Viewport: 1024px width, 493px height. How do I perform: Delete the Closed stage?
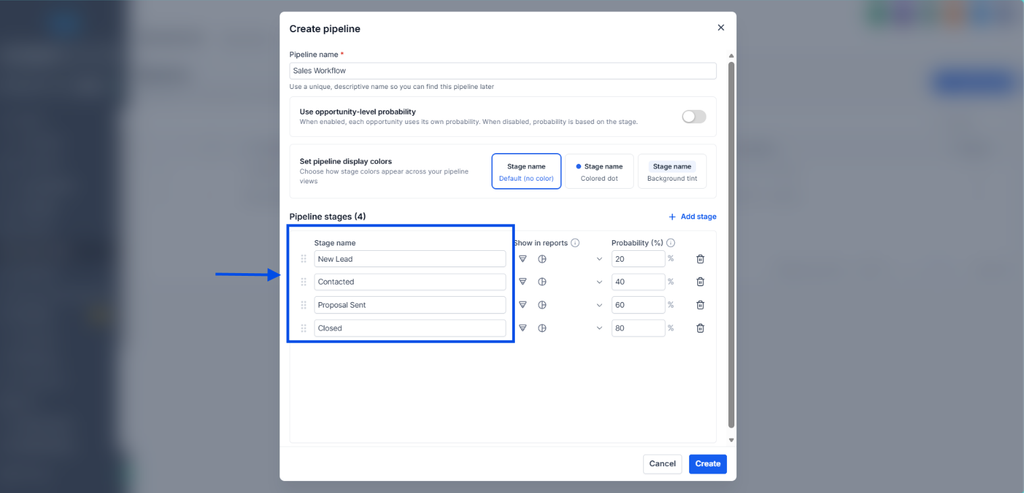pos(700,328)
